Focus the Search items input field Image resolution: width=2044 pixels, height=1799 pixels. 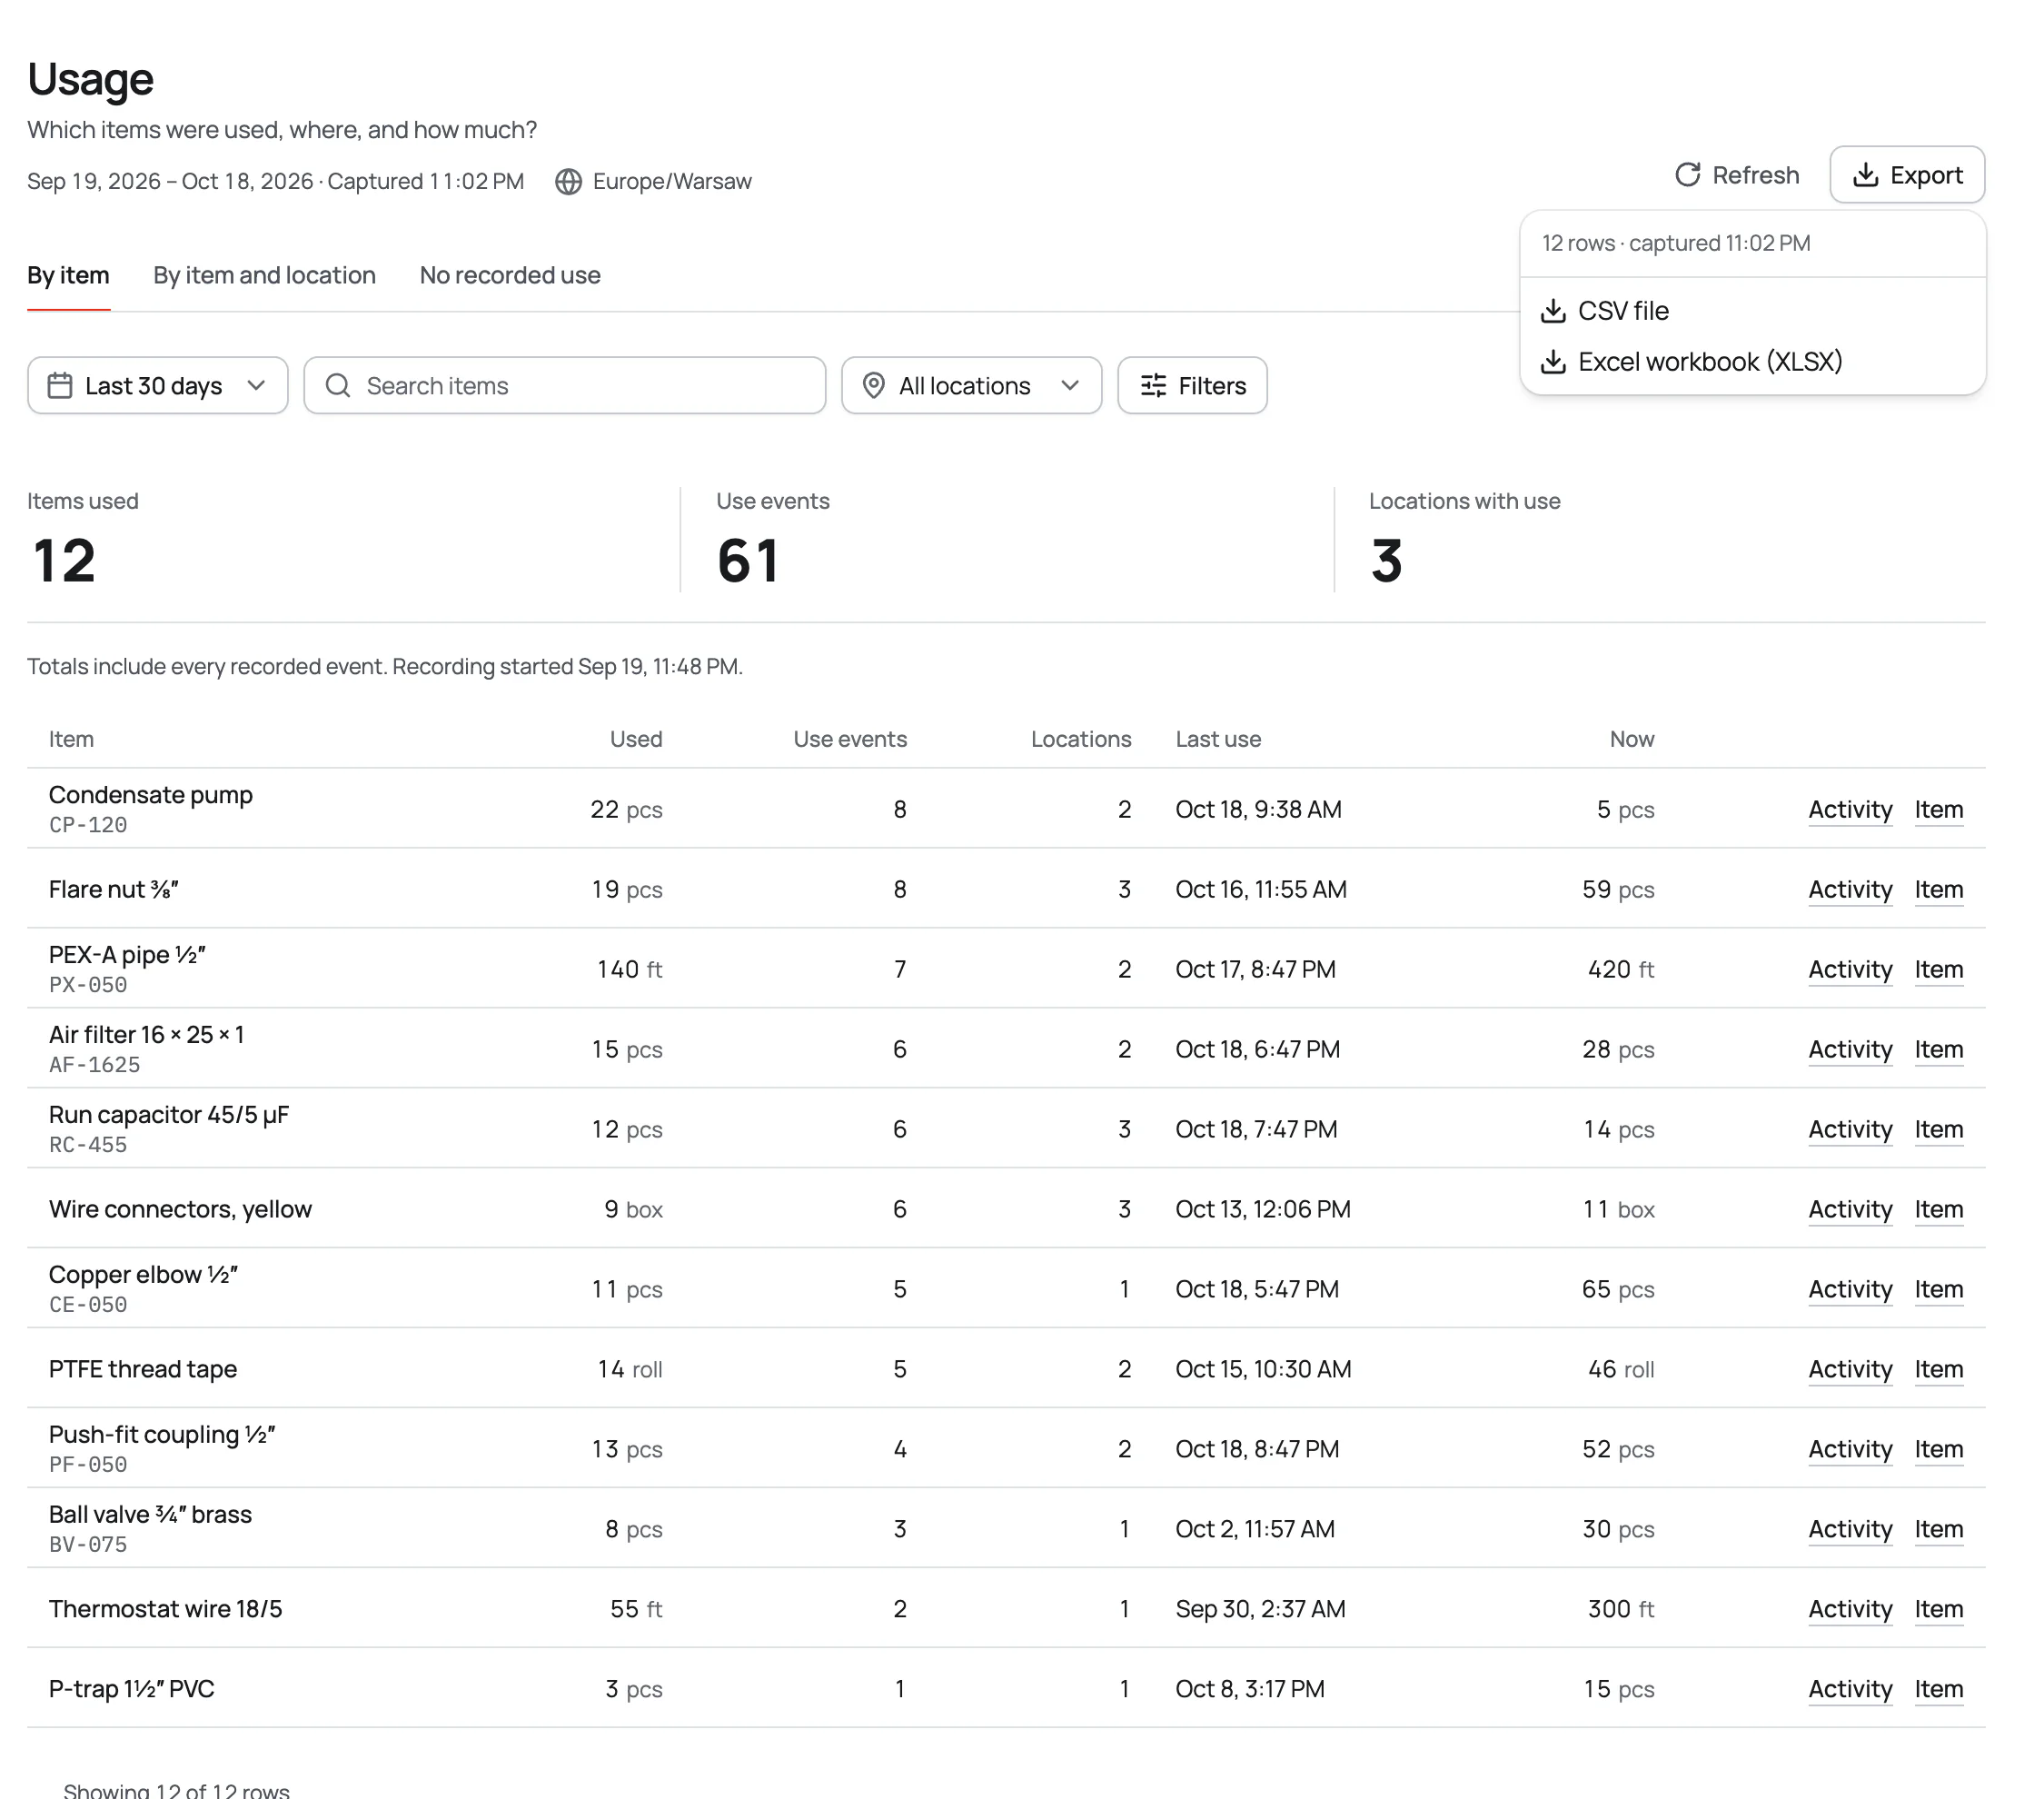(x=565, y=386)
